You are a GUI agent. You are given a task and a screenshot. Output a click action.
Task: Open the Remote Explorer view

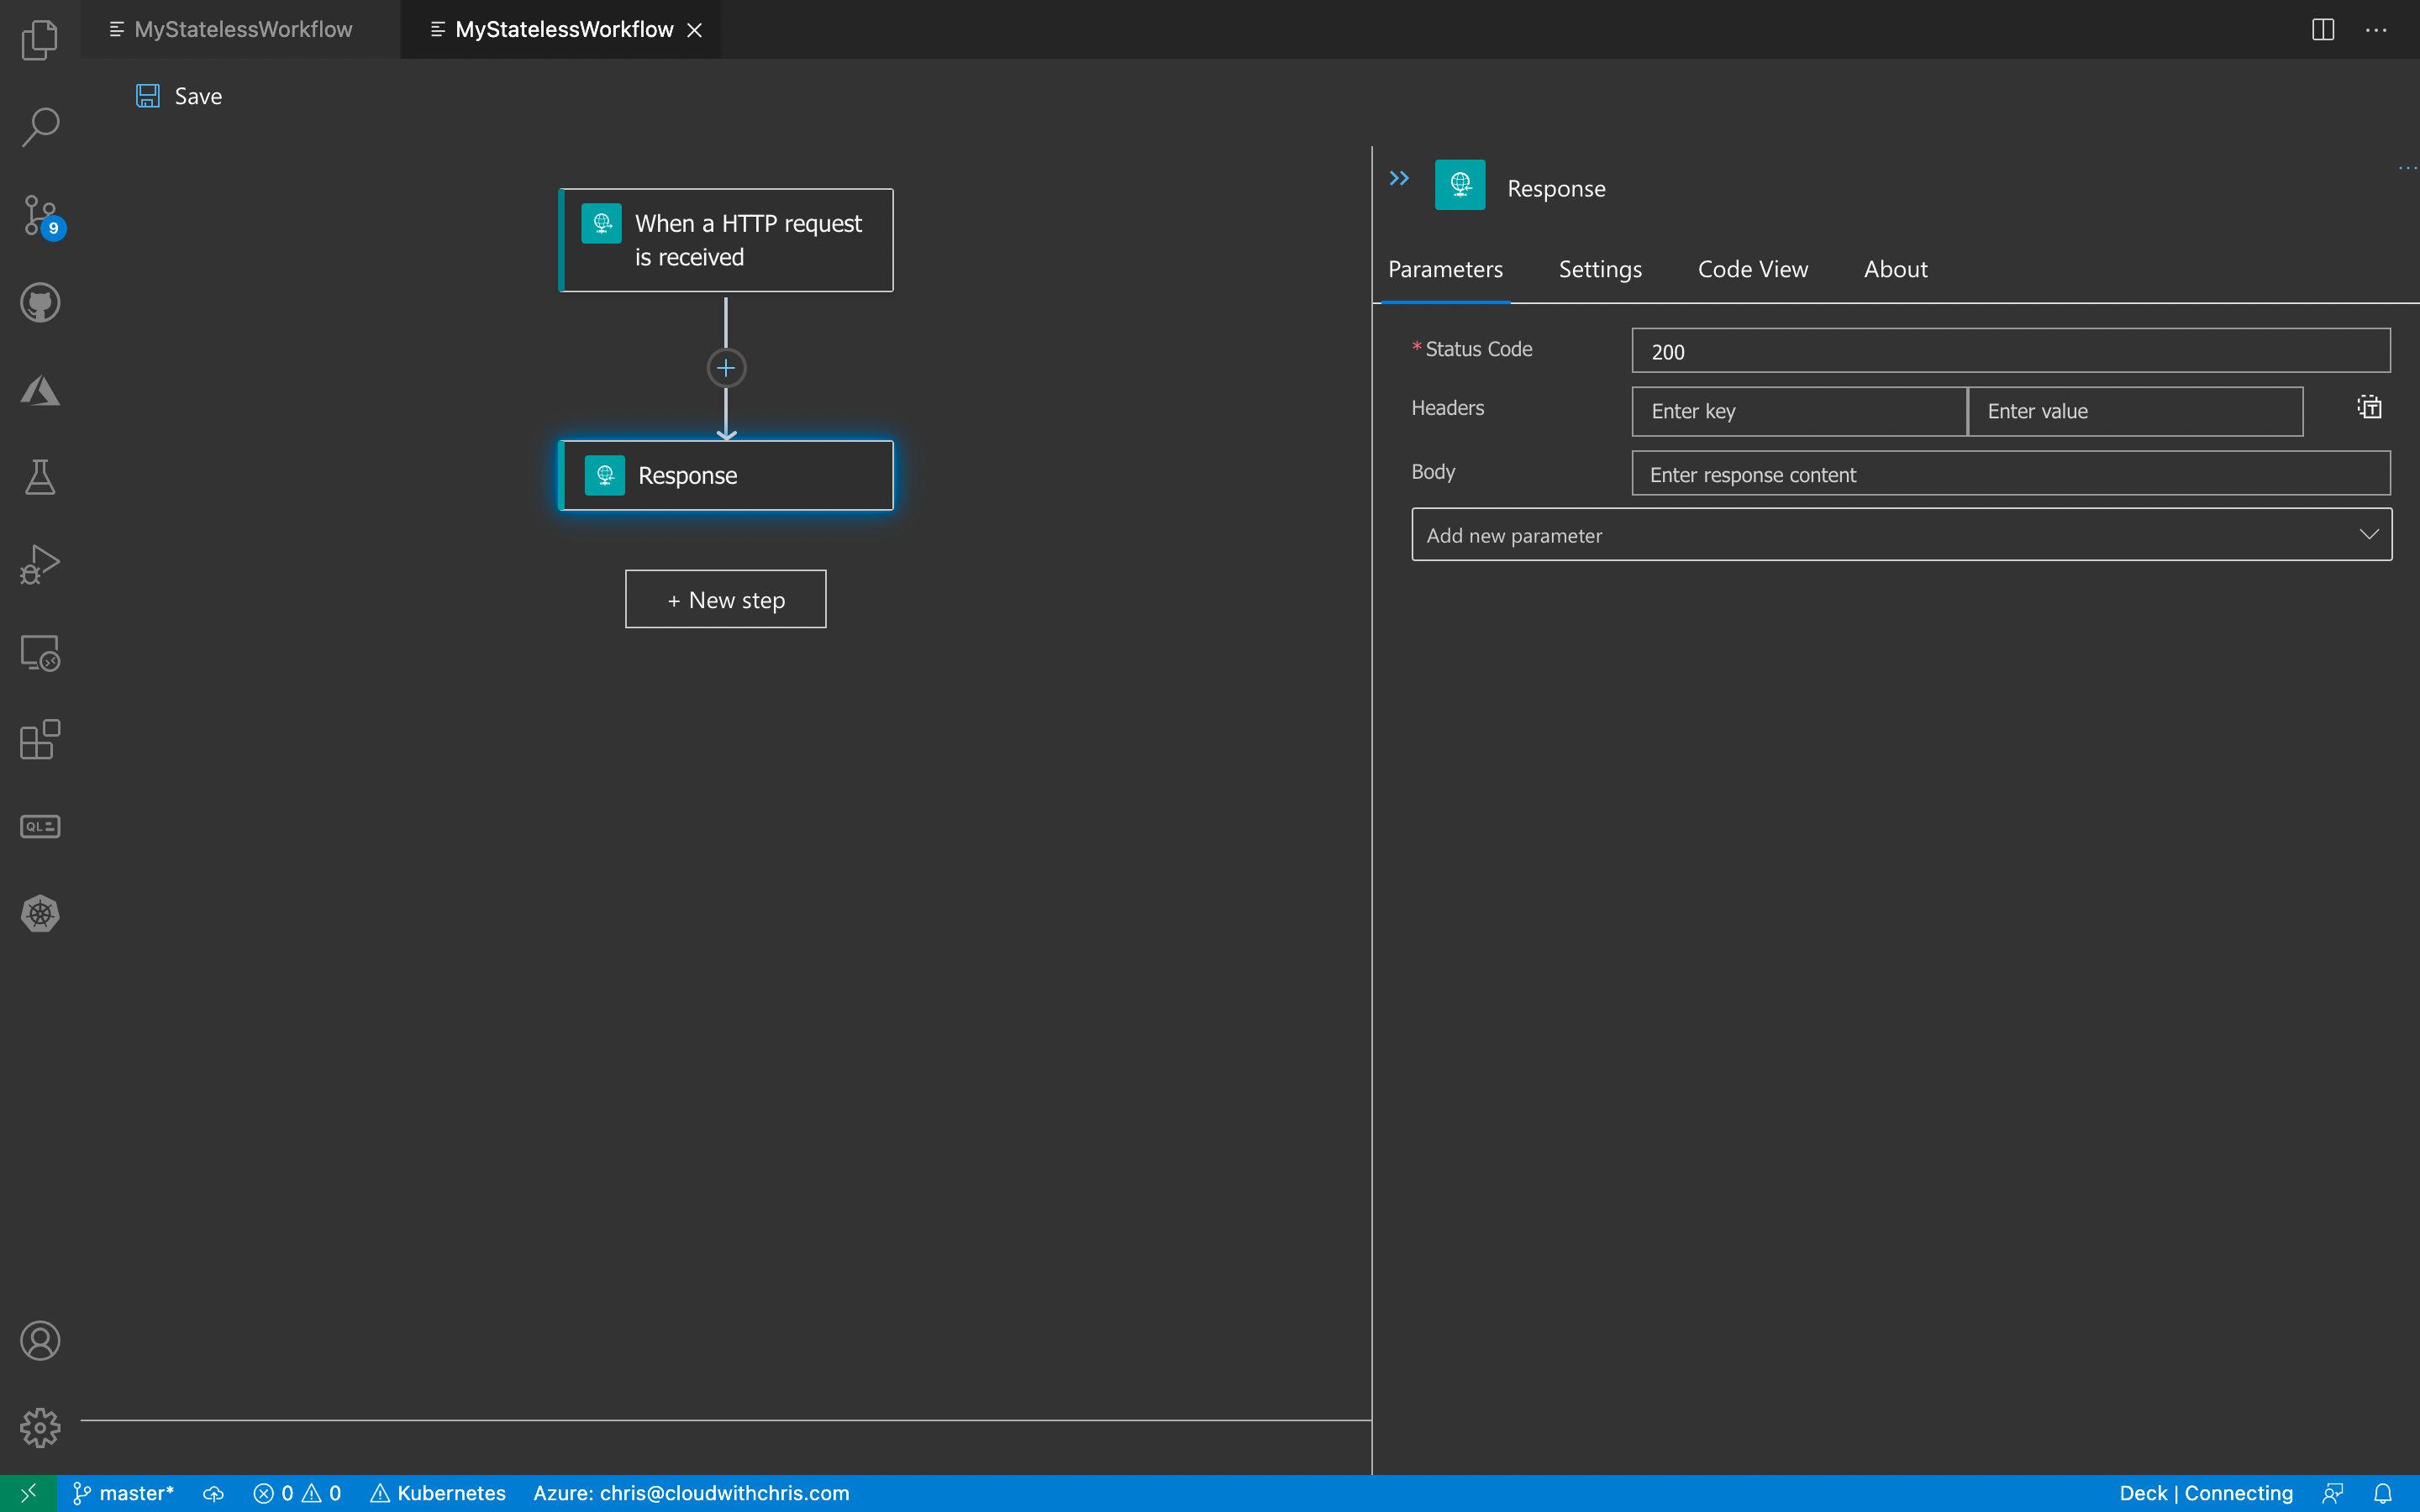click(x=40, y=652)
